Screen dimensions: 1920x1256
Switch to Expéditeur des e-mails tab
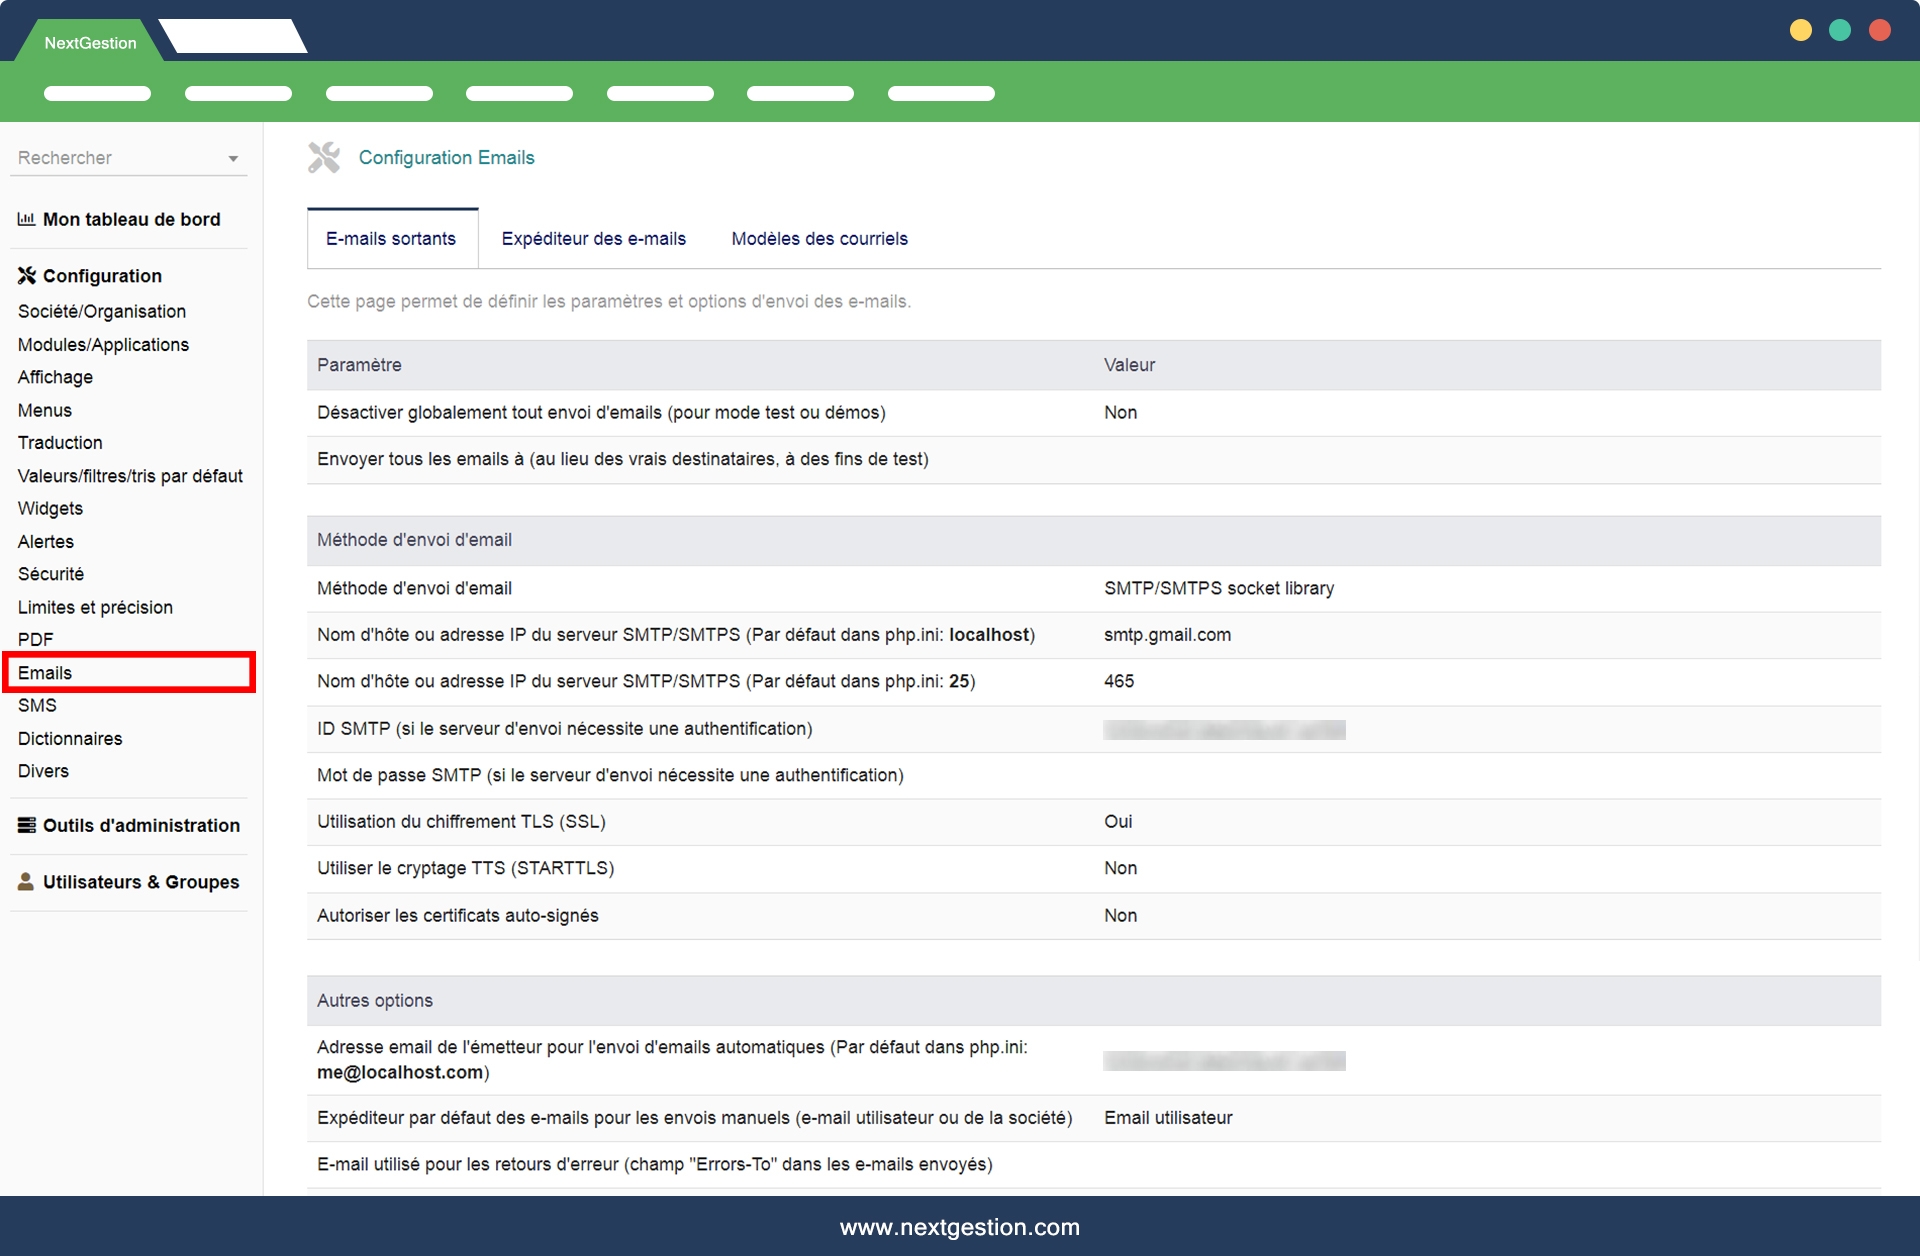pyautogui.click(x=593, y=239)
